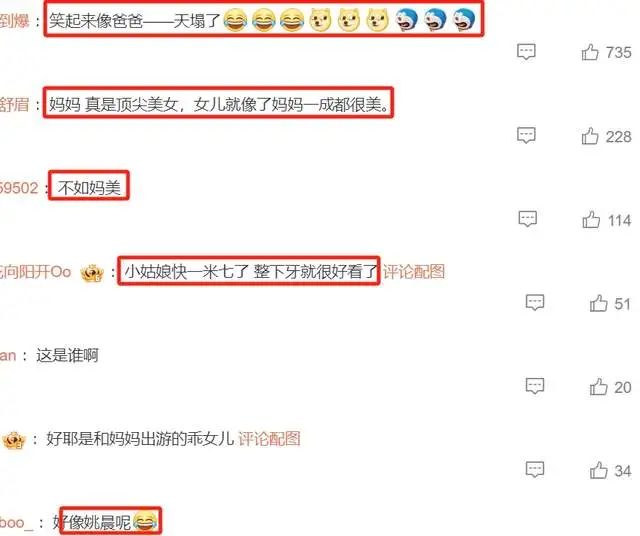Reply to the 不如妈美 comment
Viewport: 640px width, 536px height.
tap(527, 219)
